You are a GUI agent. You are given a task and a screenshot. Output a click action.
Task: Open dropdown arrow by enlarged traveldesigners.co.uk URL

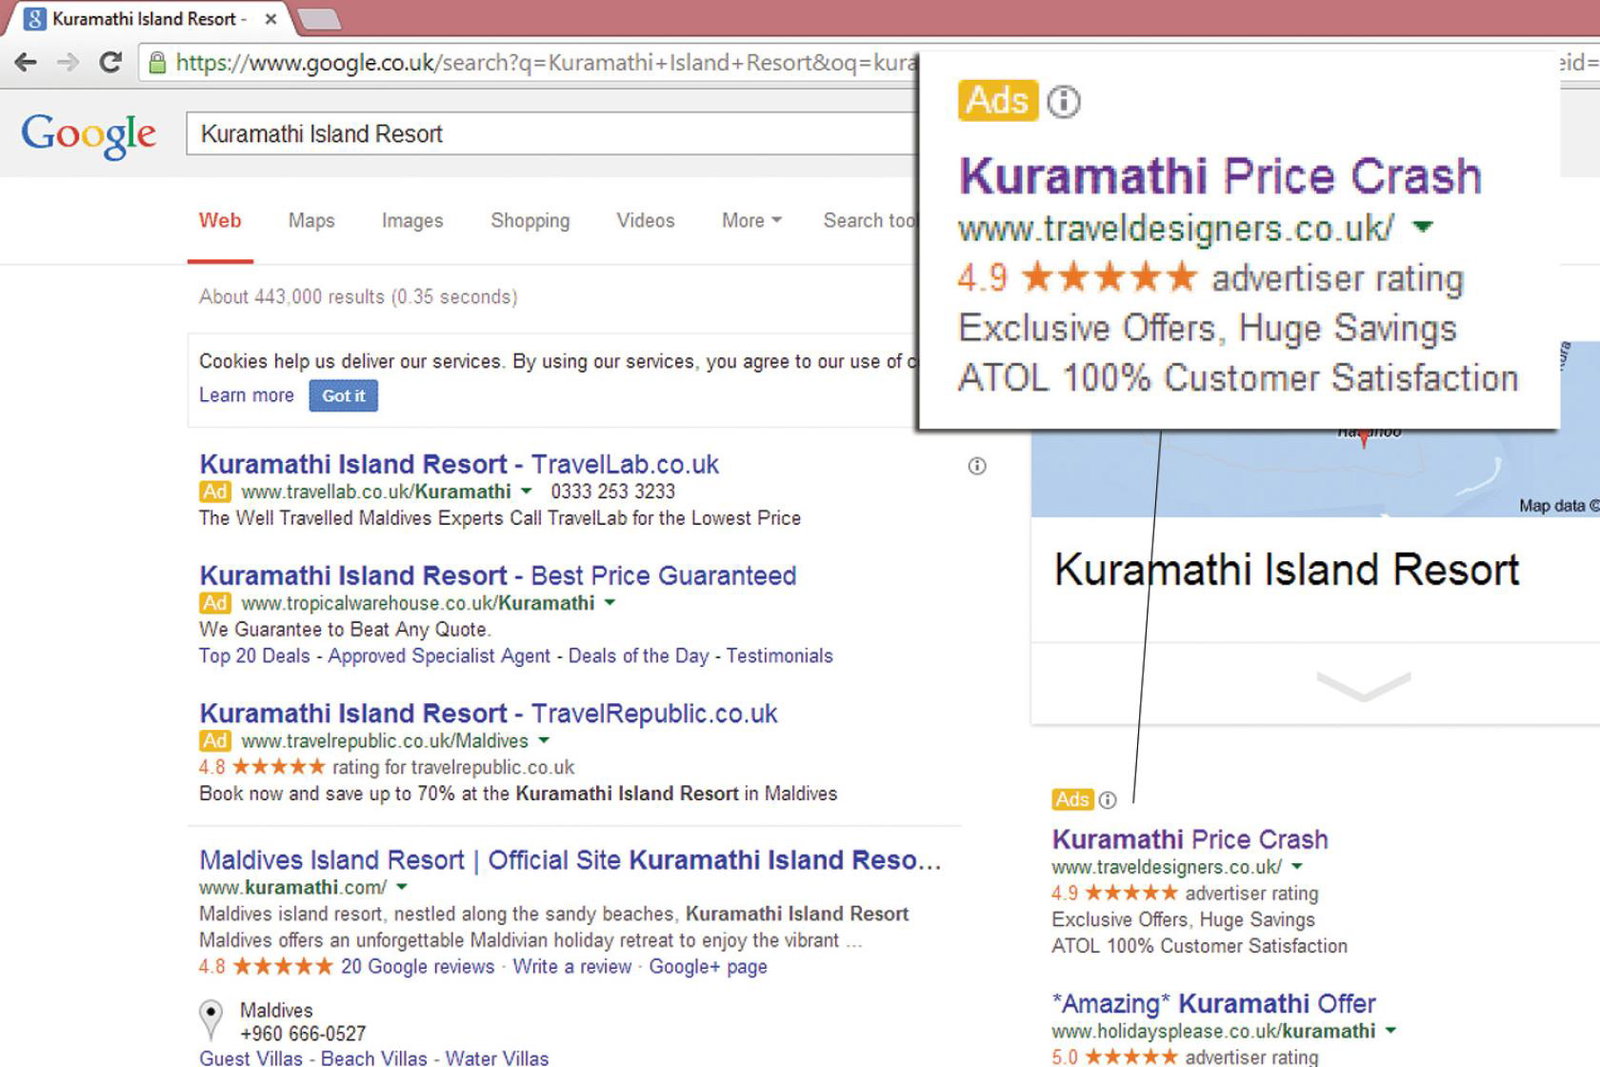[1423, 228]
